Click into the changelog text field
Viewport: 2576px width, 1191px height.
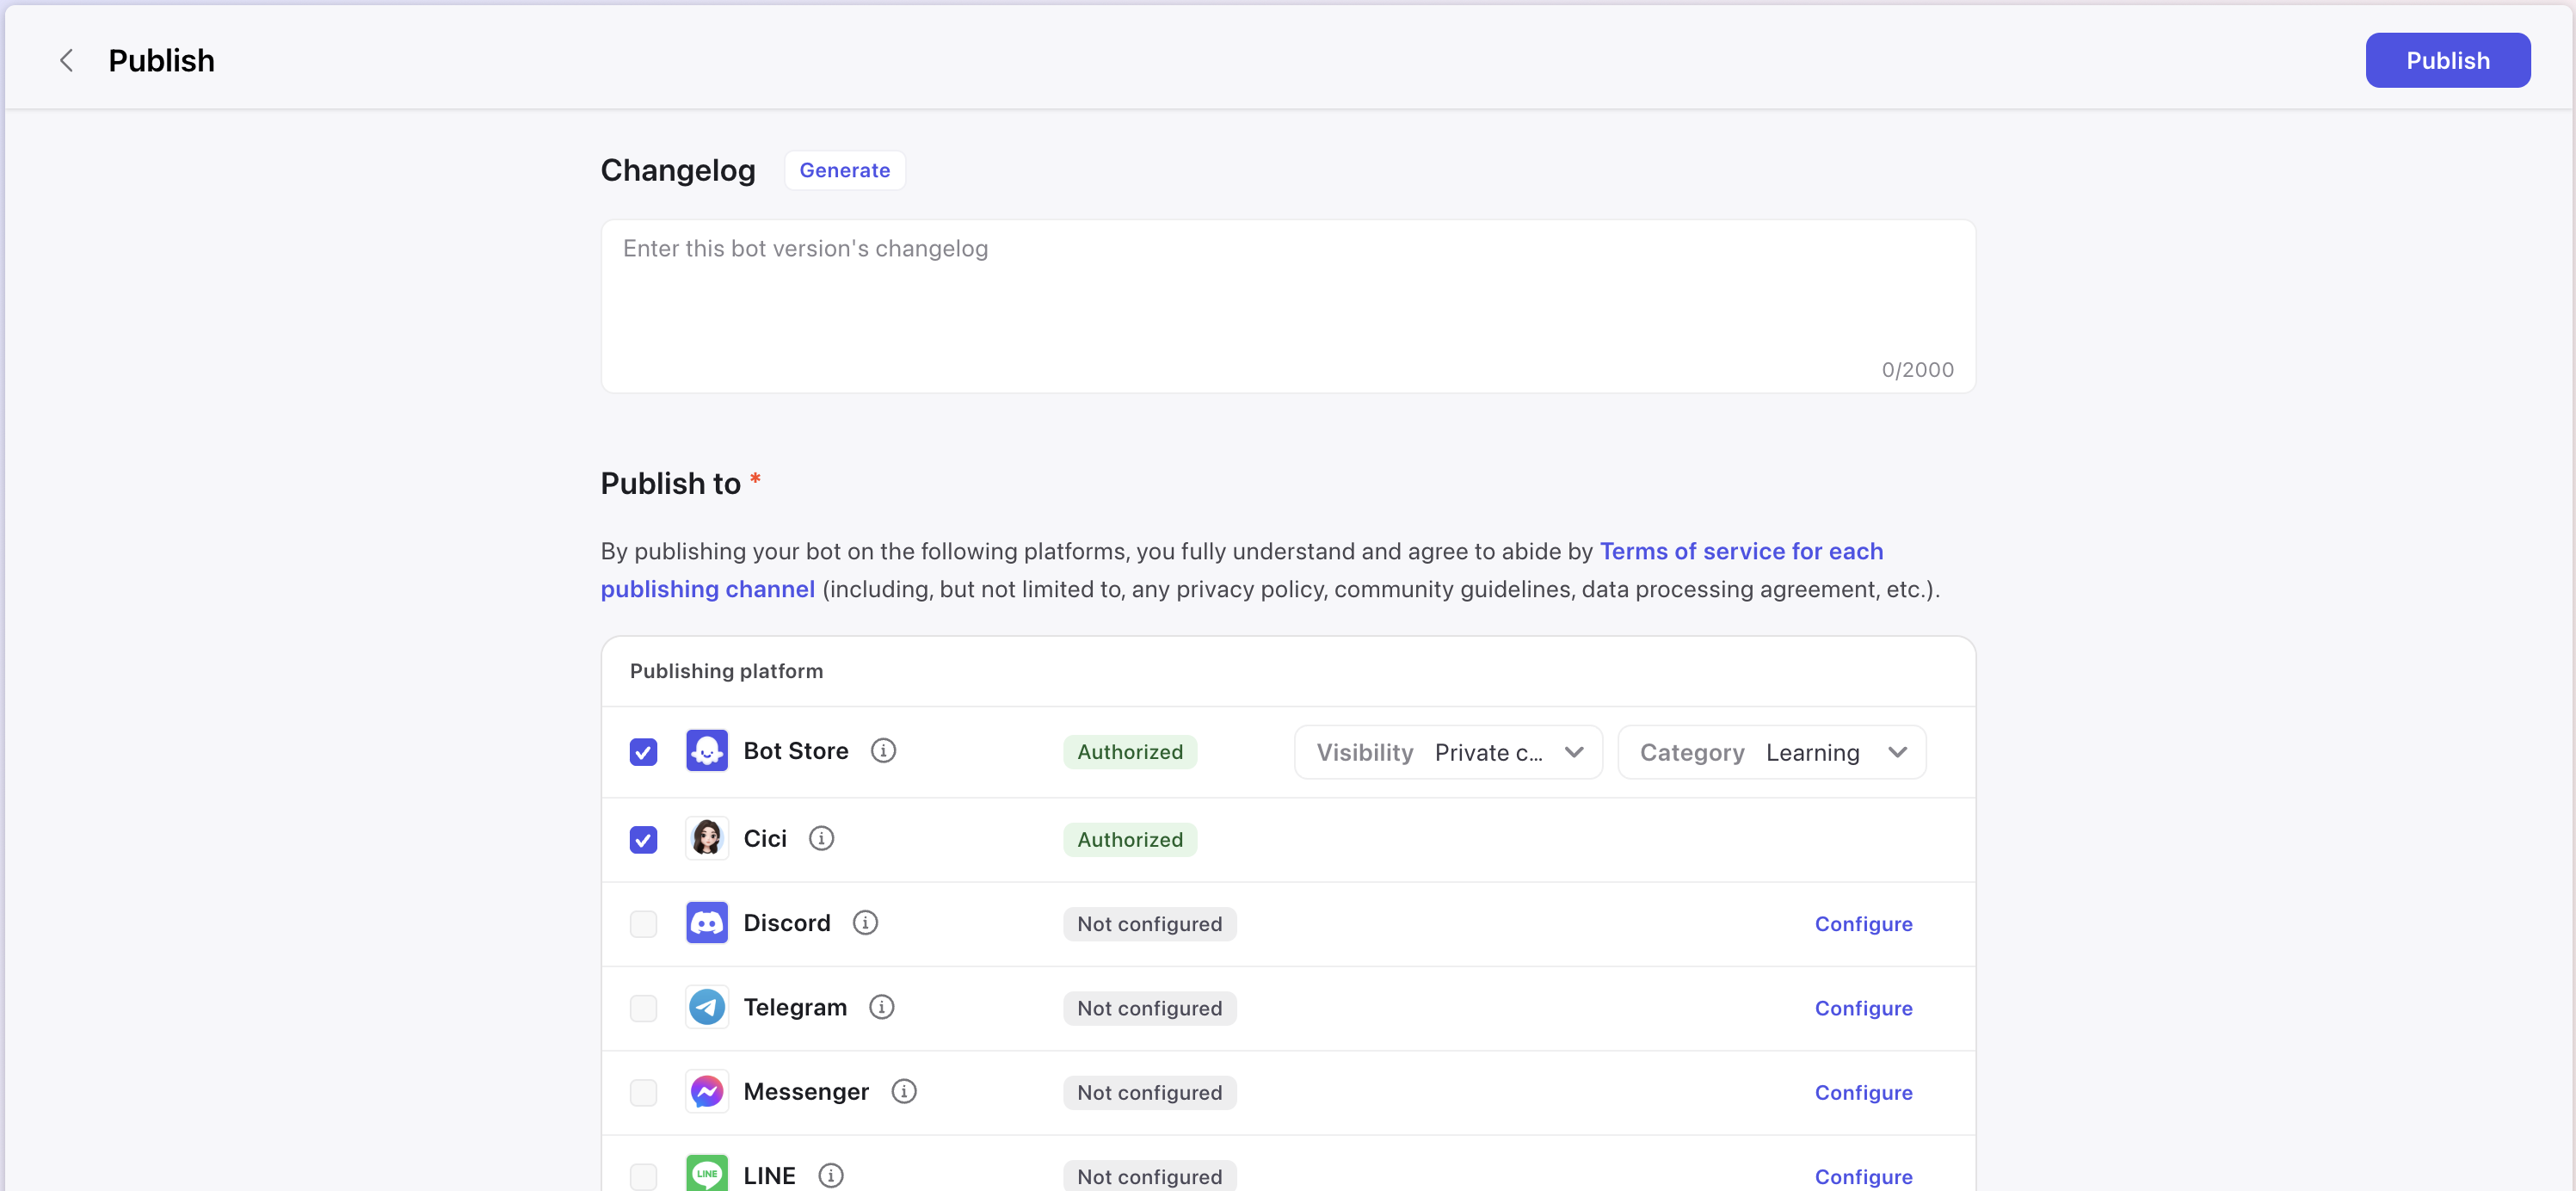[x=1287, y=300]
